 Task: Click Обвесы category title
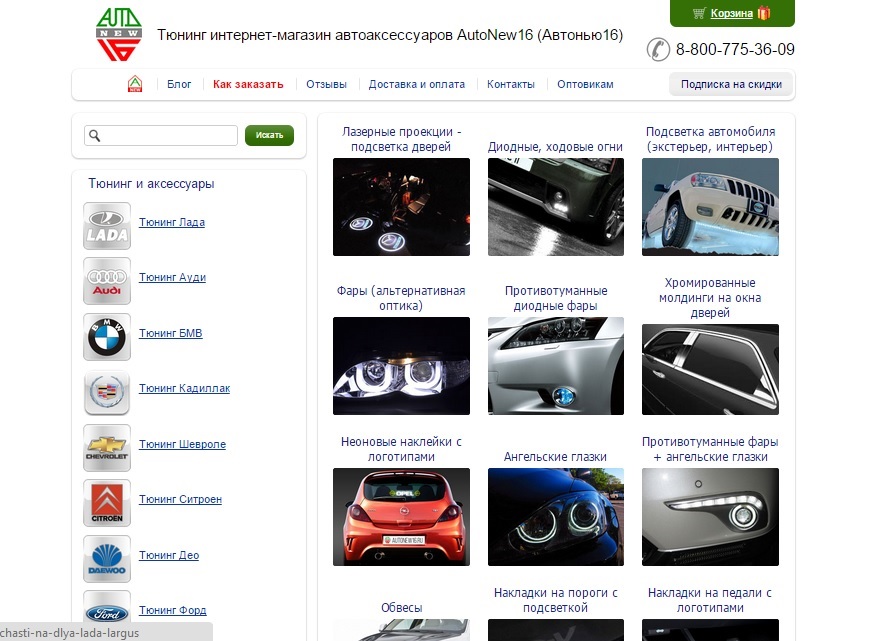(401, 608)
